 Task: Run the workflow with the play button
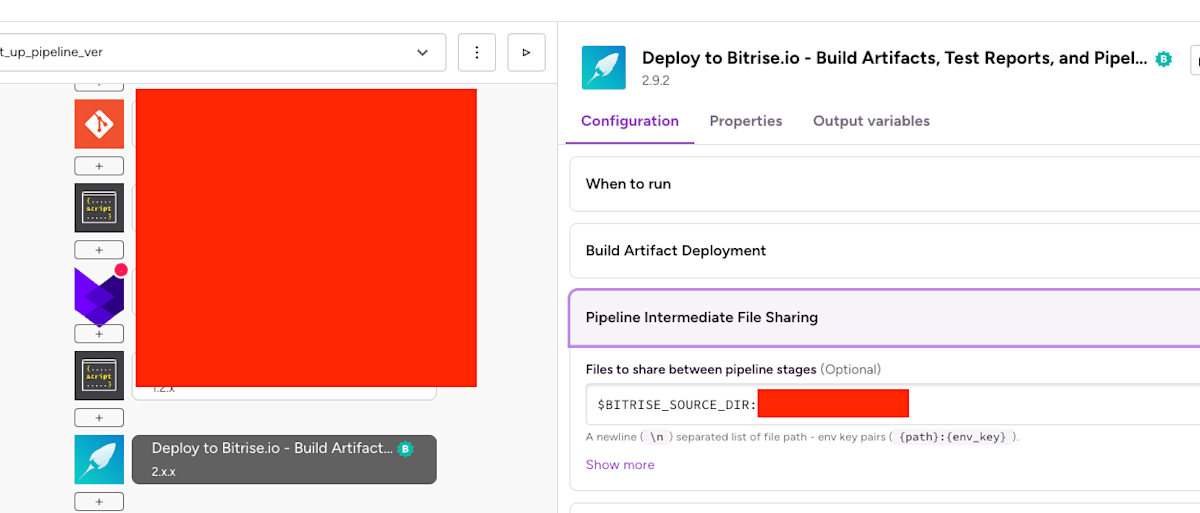tap(526, 52)
